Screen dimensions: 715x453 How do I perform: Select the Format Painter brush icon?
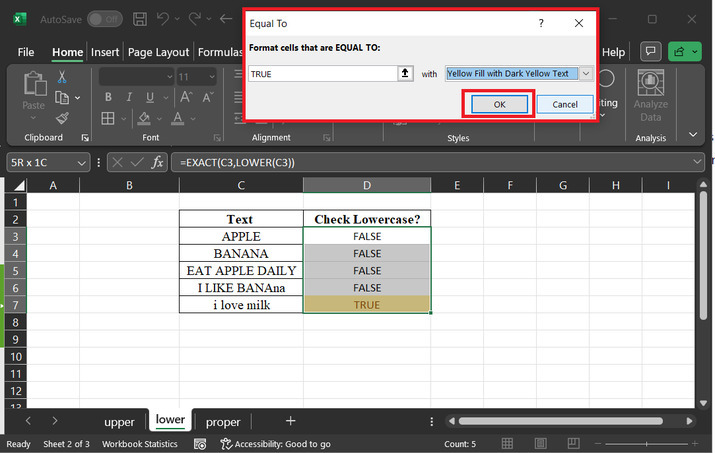point(61,117)
